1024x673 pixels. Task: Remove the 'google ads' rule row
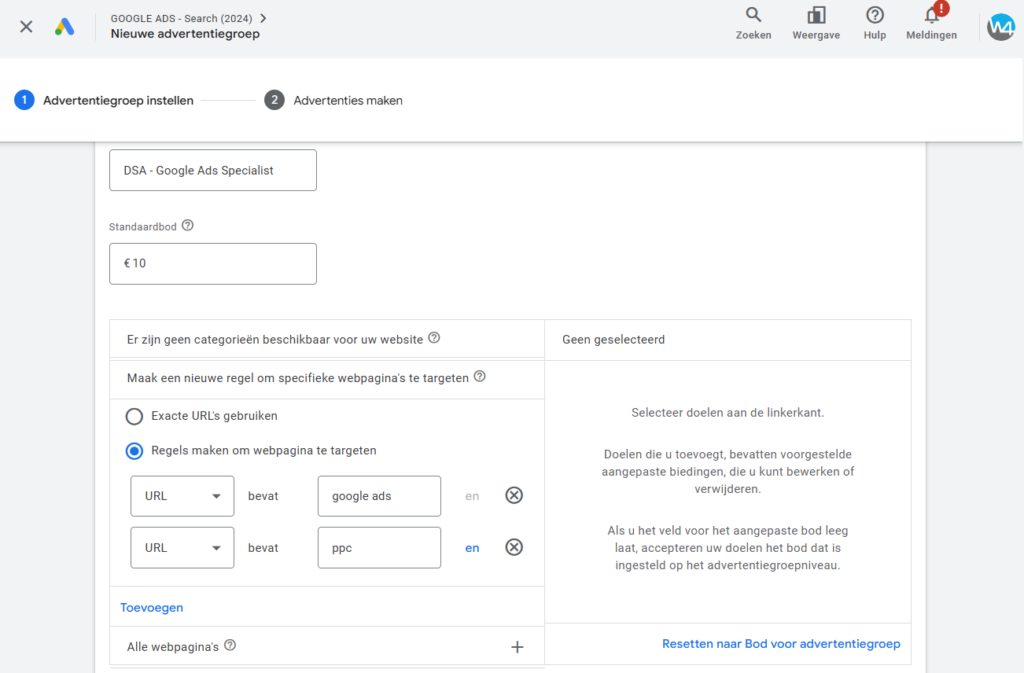pyautogui.click(x=514, y=495)
